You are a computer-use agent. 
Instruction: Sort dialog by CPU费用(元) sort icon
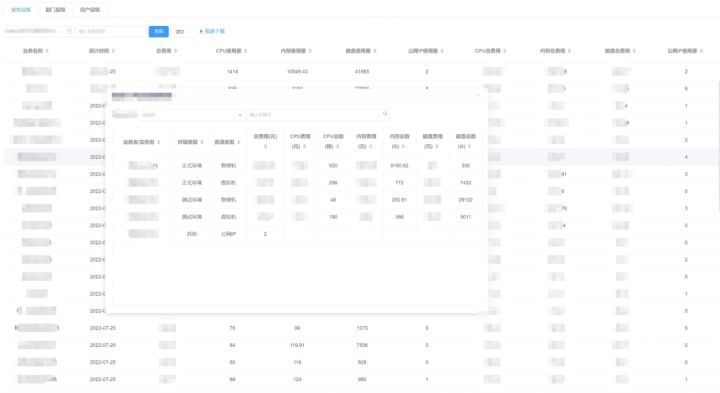(x=304, y=147)
